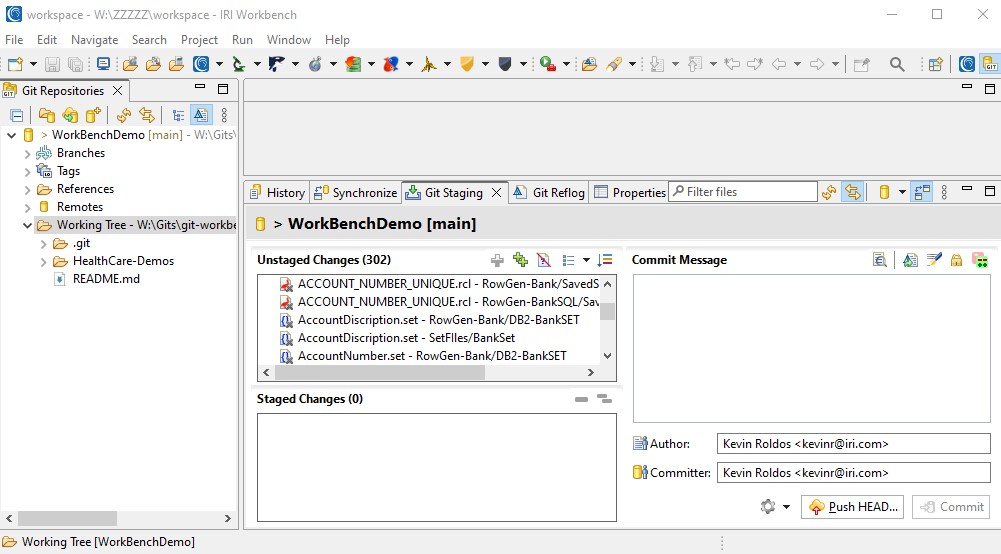Toggle Link with Editor in Git Staging
The image size is (1001, 554).
pos(853,192)
